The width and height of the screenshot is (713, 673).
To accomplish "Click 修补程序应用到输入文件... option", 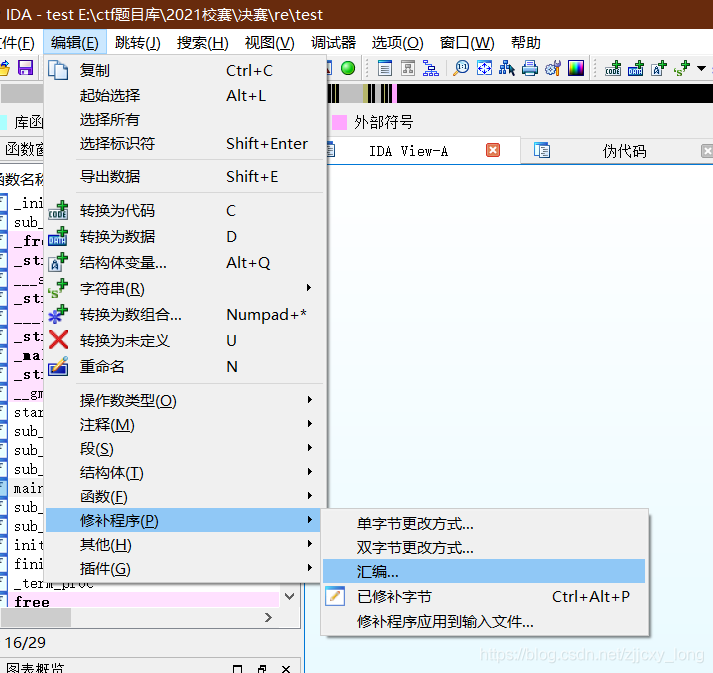I will click(484, 621).
